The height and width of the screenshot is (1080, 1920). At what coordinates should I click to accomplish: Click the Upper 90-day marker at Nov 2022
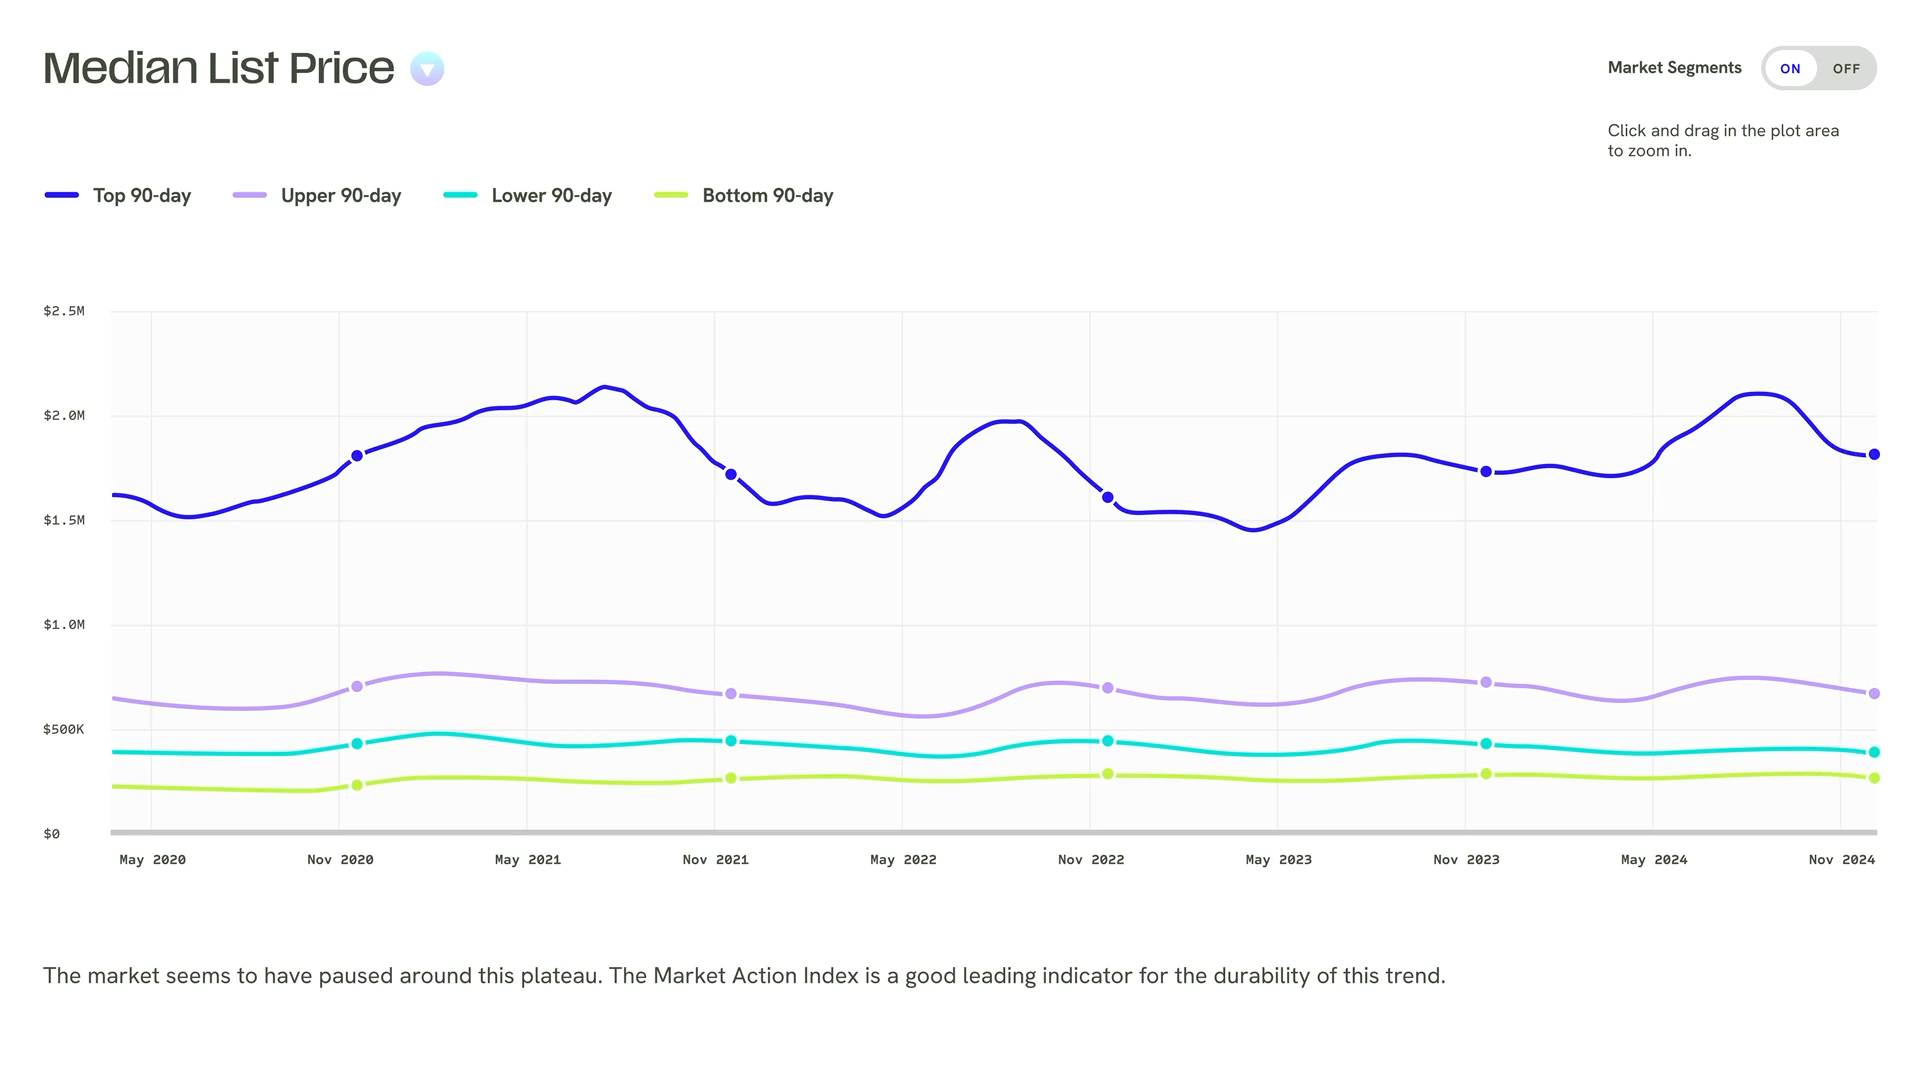1108,688
